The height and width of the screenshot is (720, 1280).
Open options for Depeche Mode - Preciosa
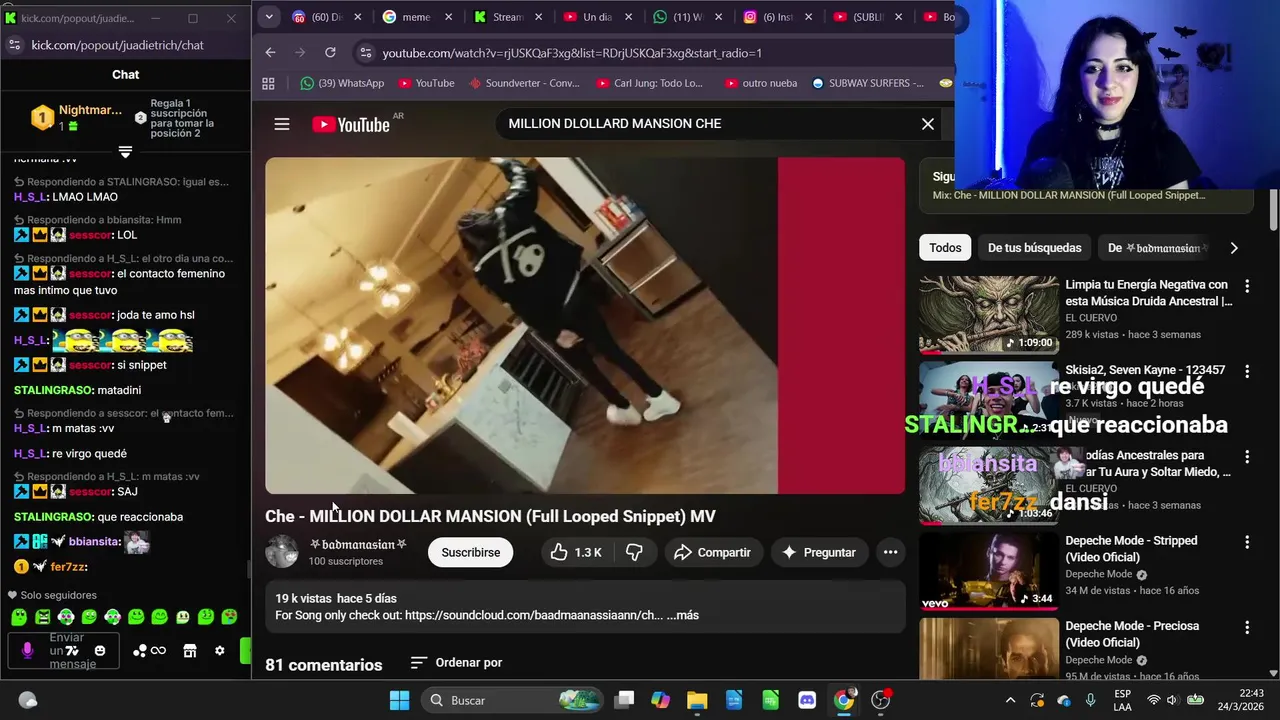click(1247, 627)
